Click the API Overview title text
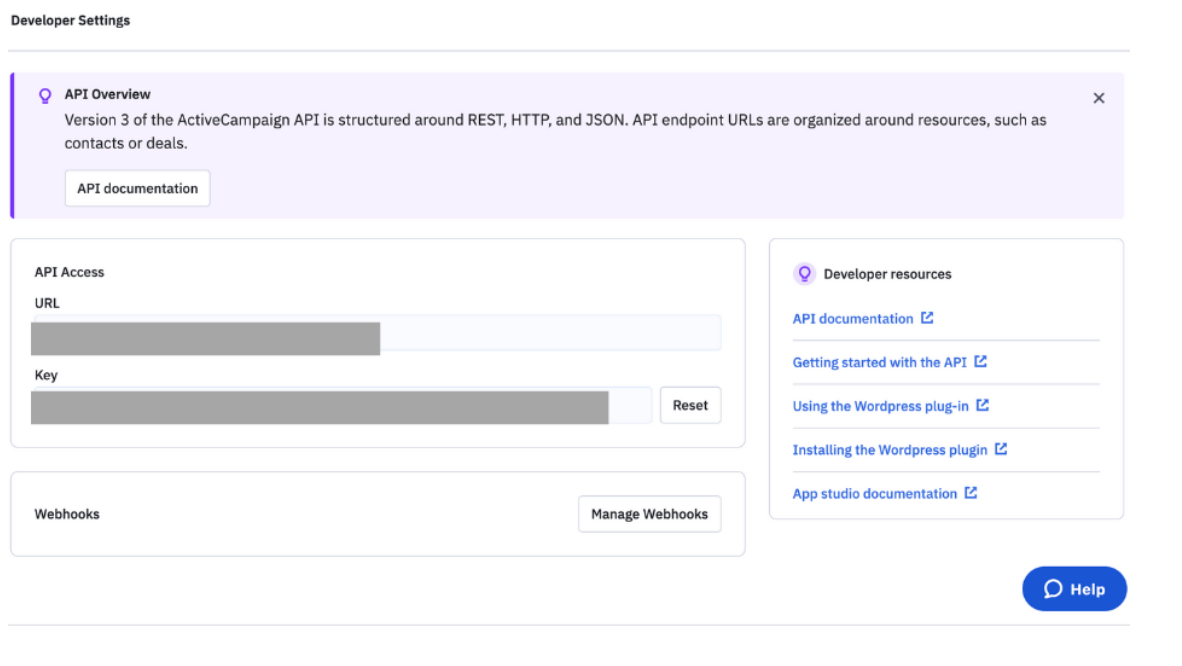1182x666 pixels. pos(107,94)
